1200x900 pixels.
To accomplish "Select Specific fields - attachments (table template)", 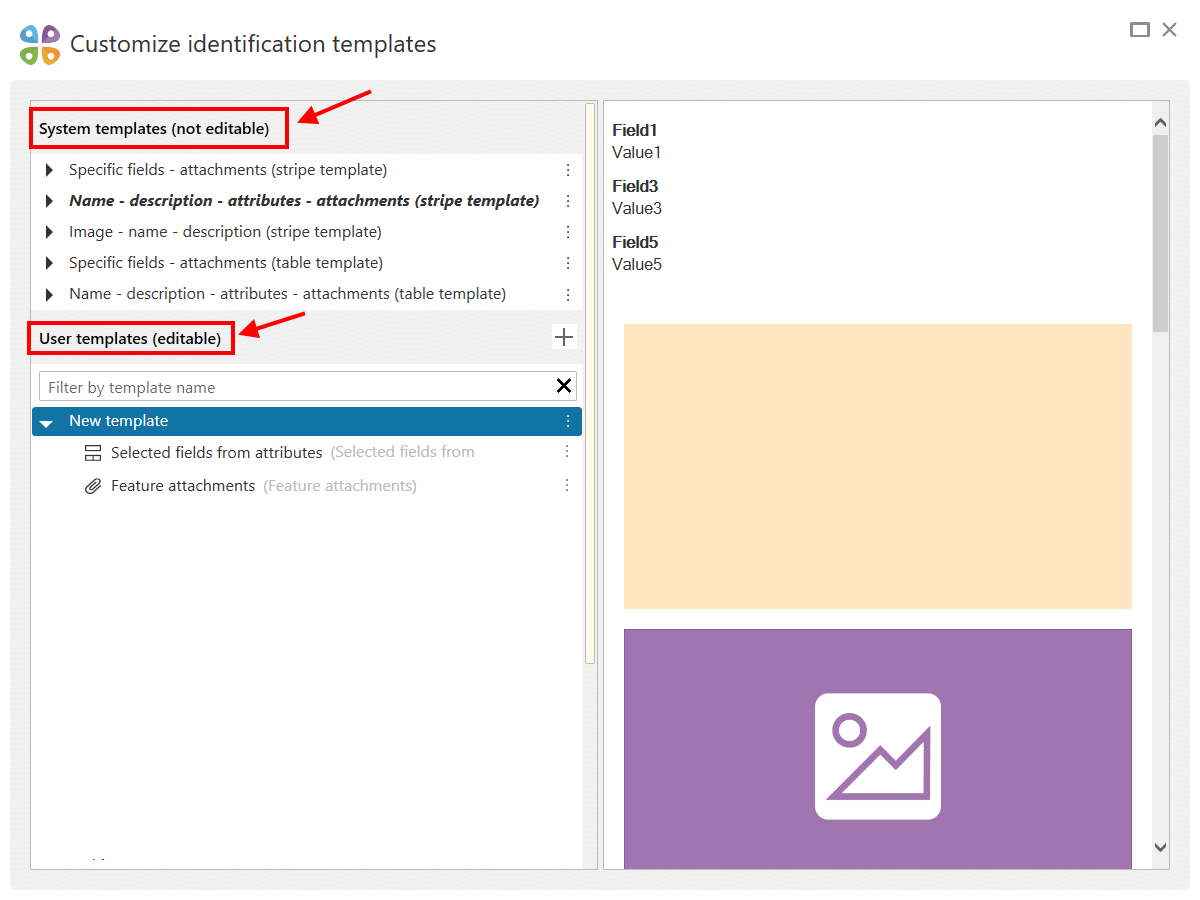I will coord(226,263).
